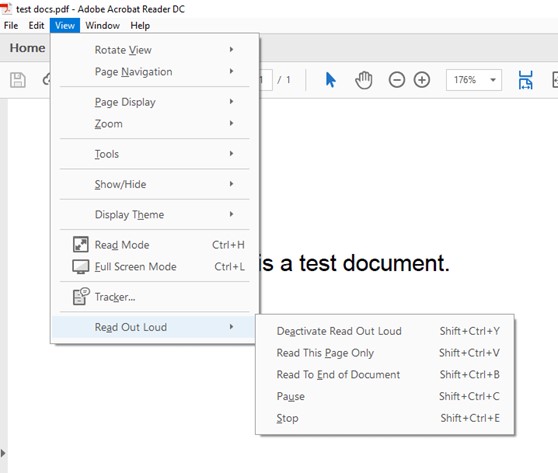Click the Fit width scrolling icon
The image size is (558, 473).
(526, 80)
